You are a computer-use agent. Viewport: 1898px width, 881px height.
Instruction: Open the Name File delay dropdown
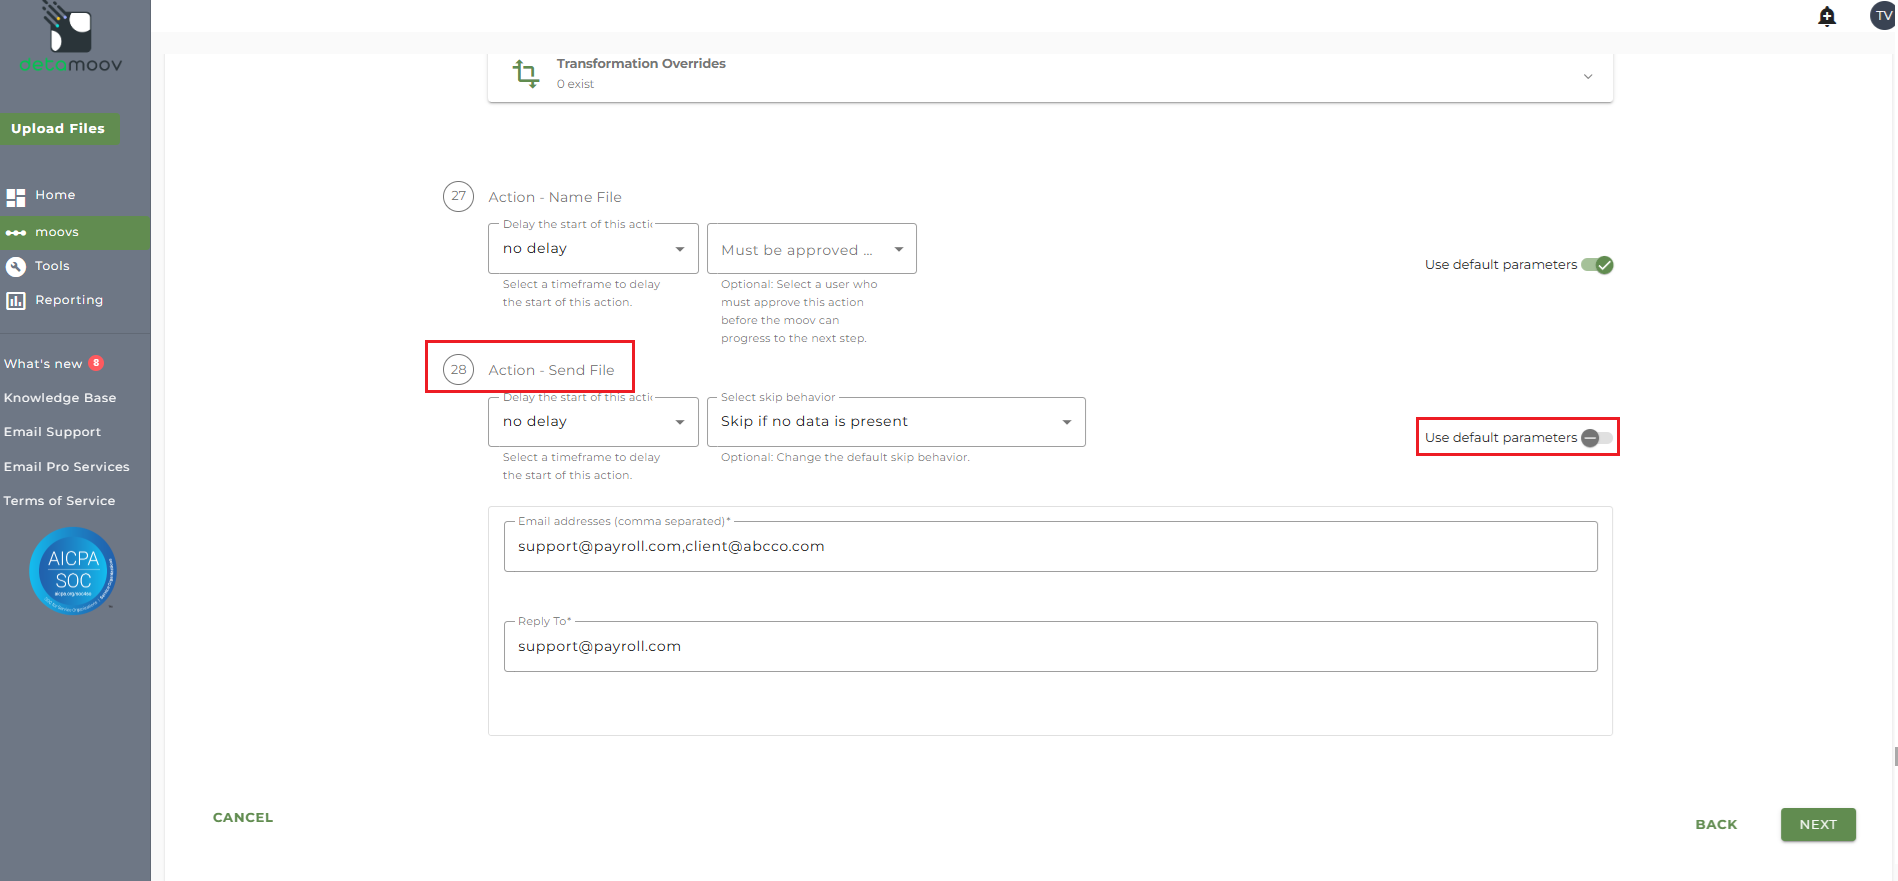[x=593, y=249]
